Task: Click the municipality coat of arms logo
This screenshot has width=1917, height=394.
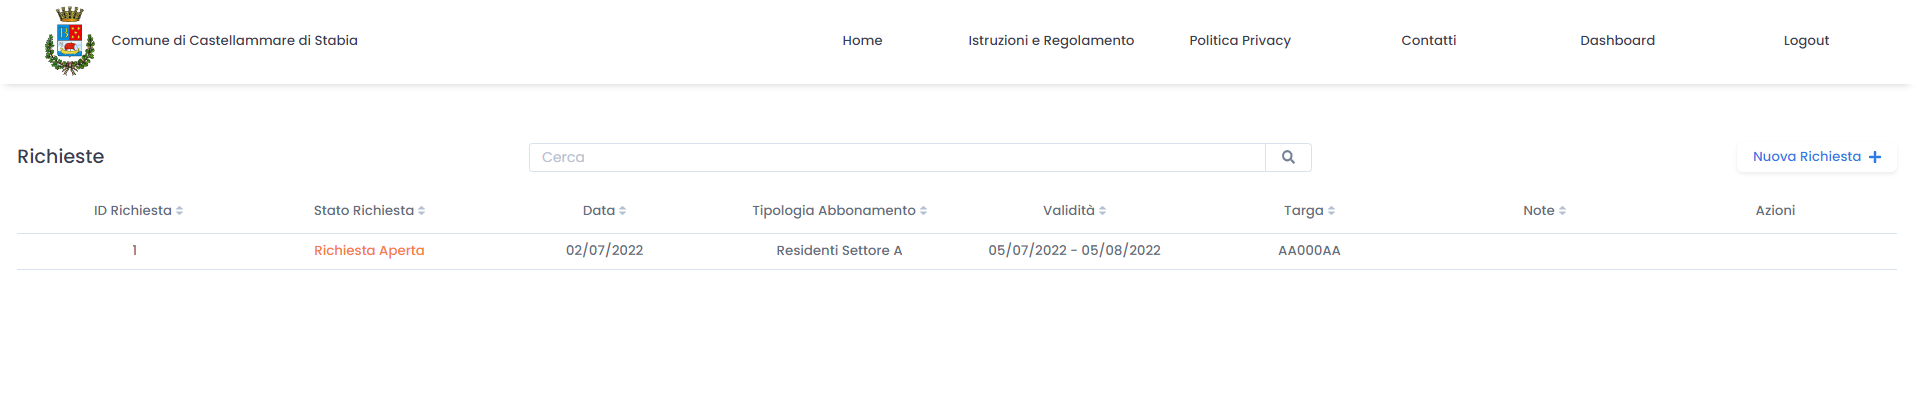Action: (70, 41)
